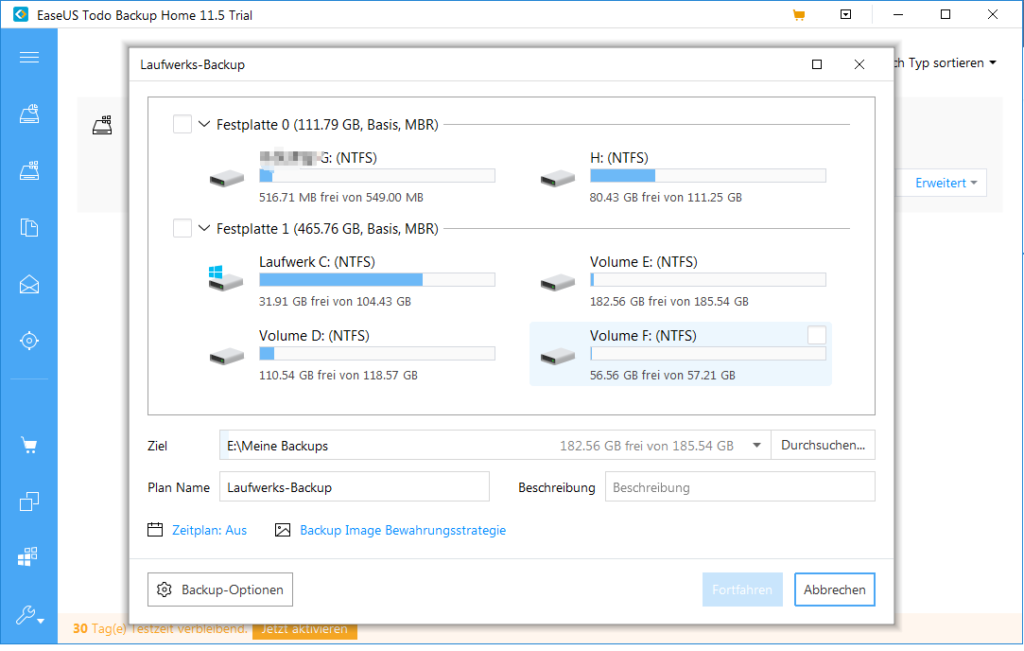Click the Festplatte 0 (111.79 GB, Basis, MBR) label
The width and height of the screenshot is (1024, 651).
[327, 125]
